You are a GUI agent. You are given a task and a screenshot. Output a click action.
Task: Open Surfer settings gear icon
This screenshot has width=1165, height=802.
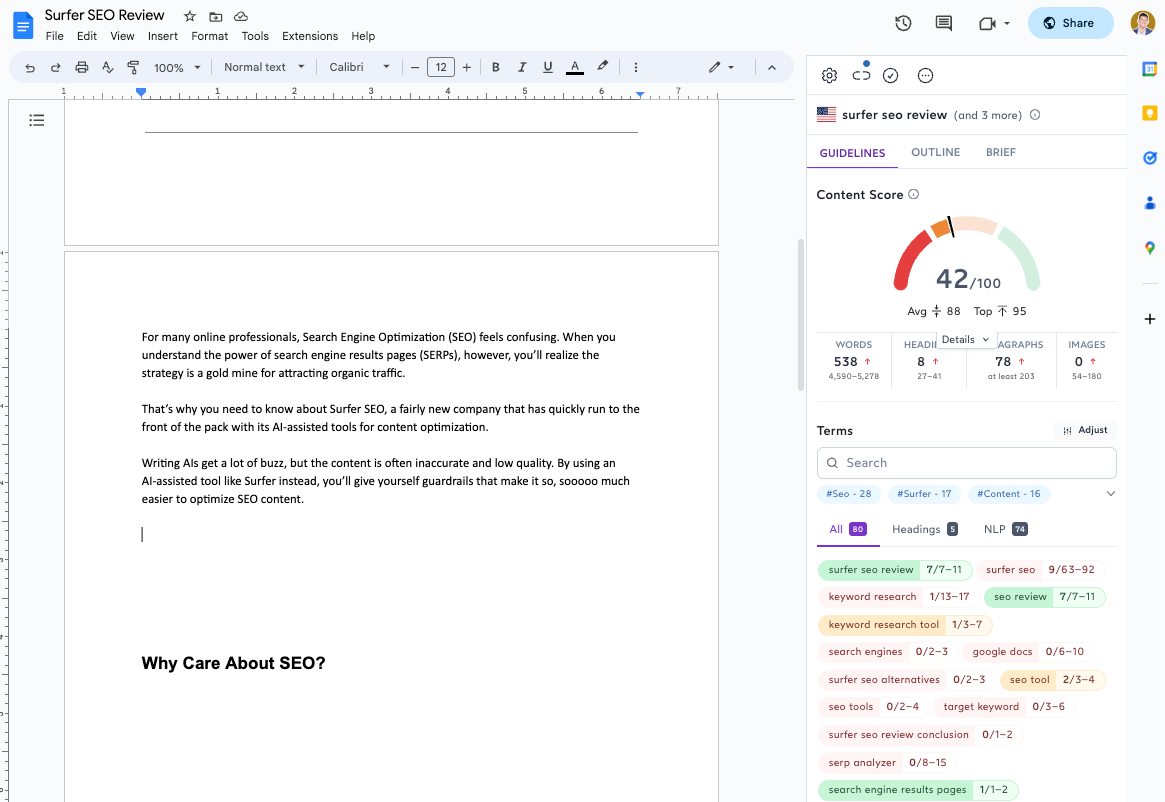829,75
